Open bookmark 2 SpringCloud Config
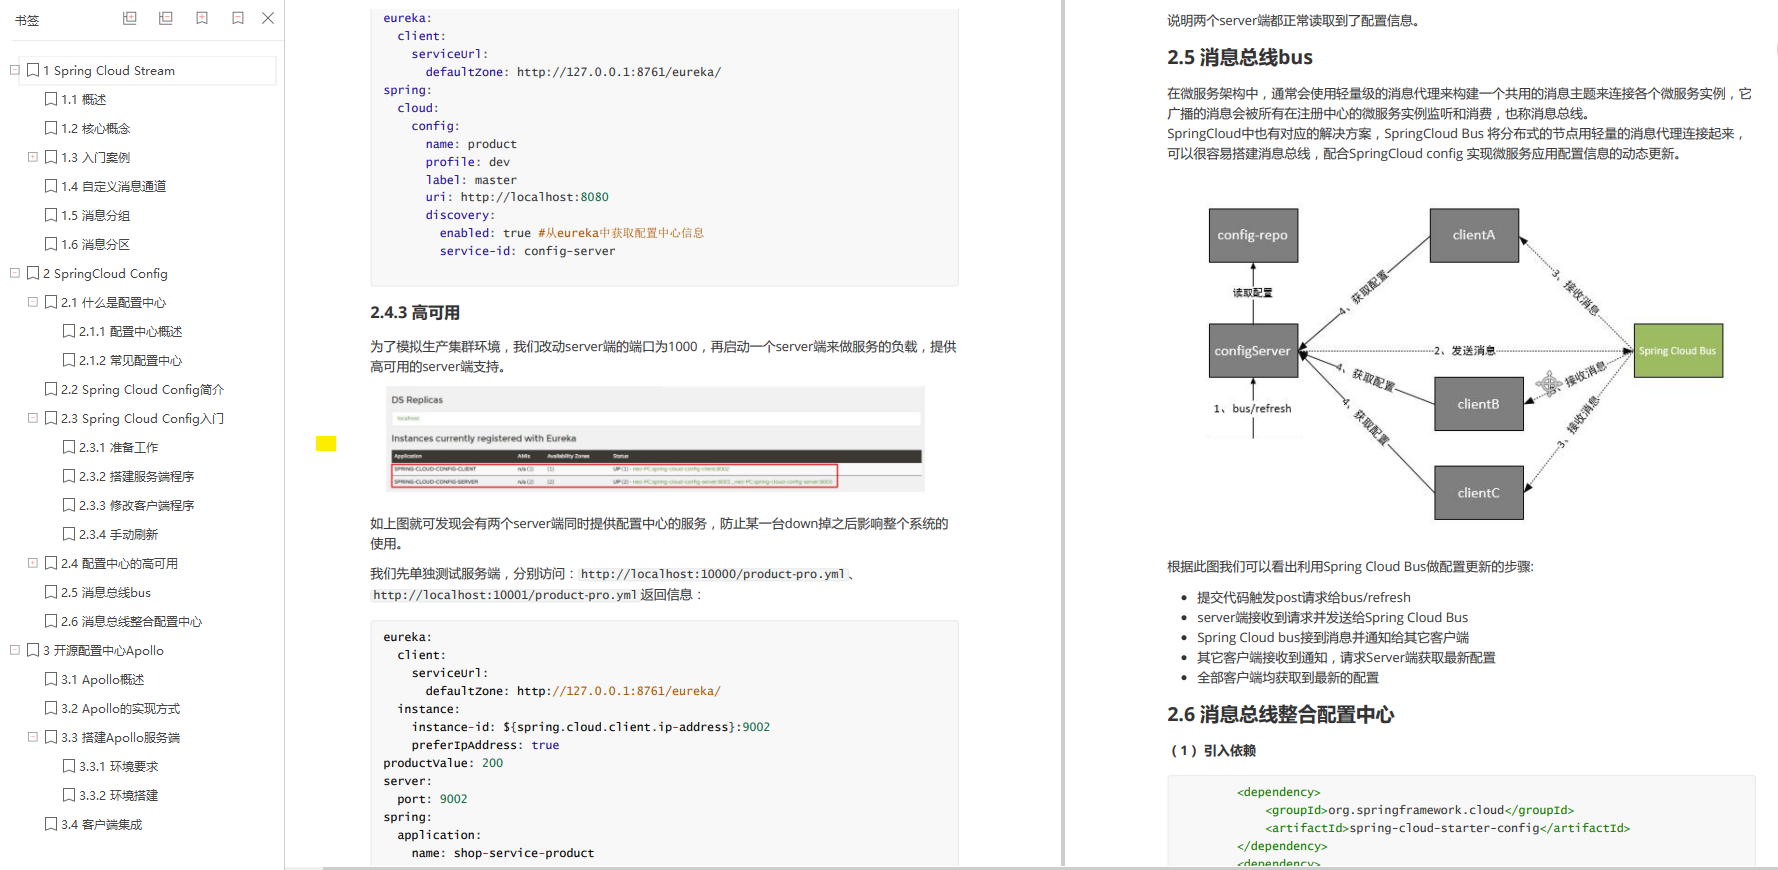This screenshot has width=1778, height=870. [105, 273]
